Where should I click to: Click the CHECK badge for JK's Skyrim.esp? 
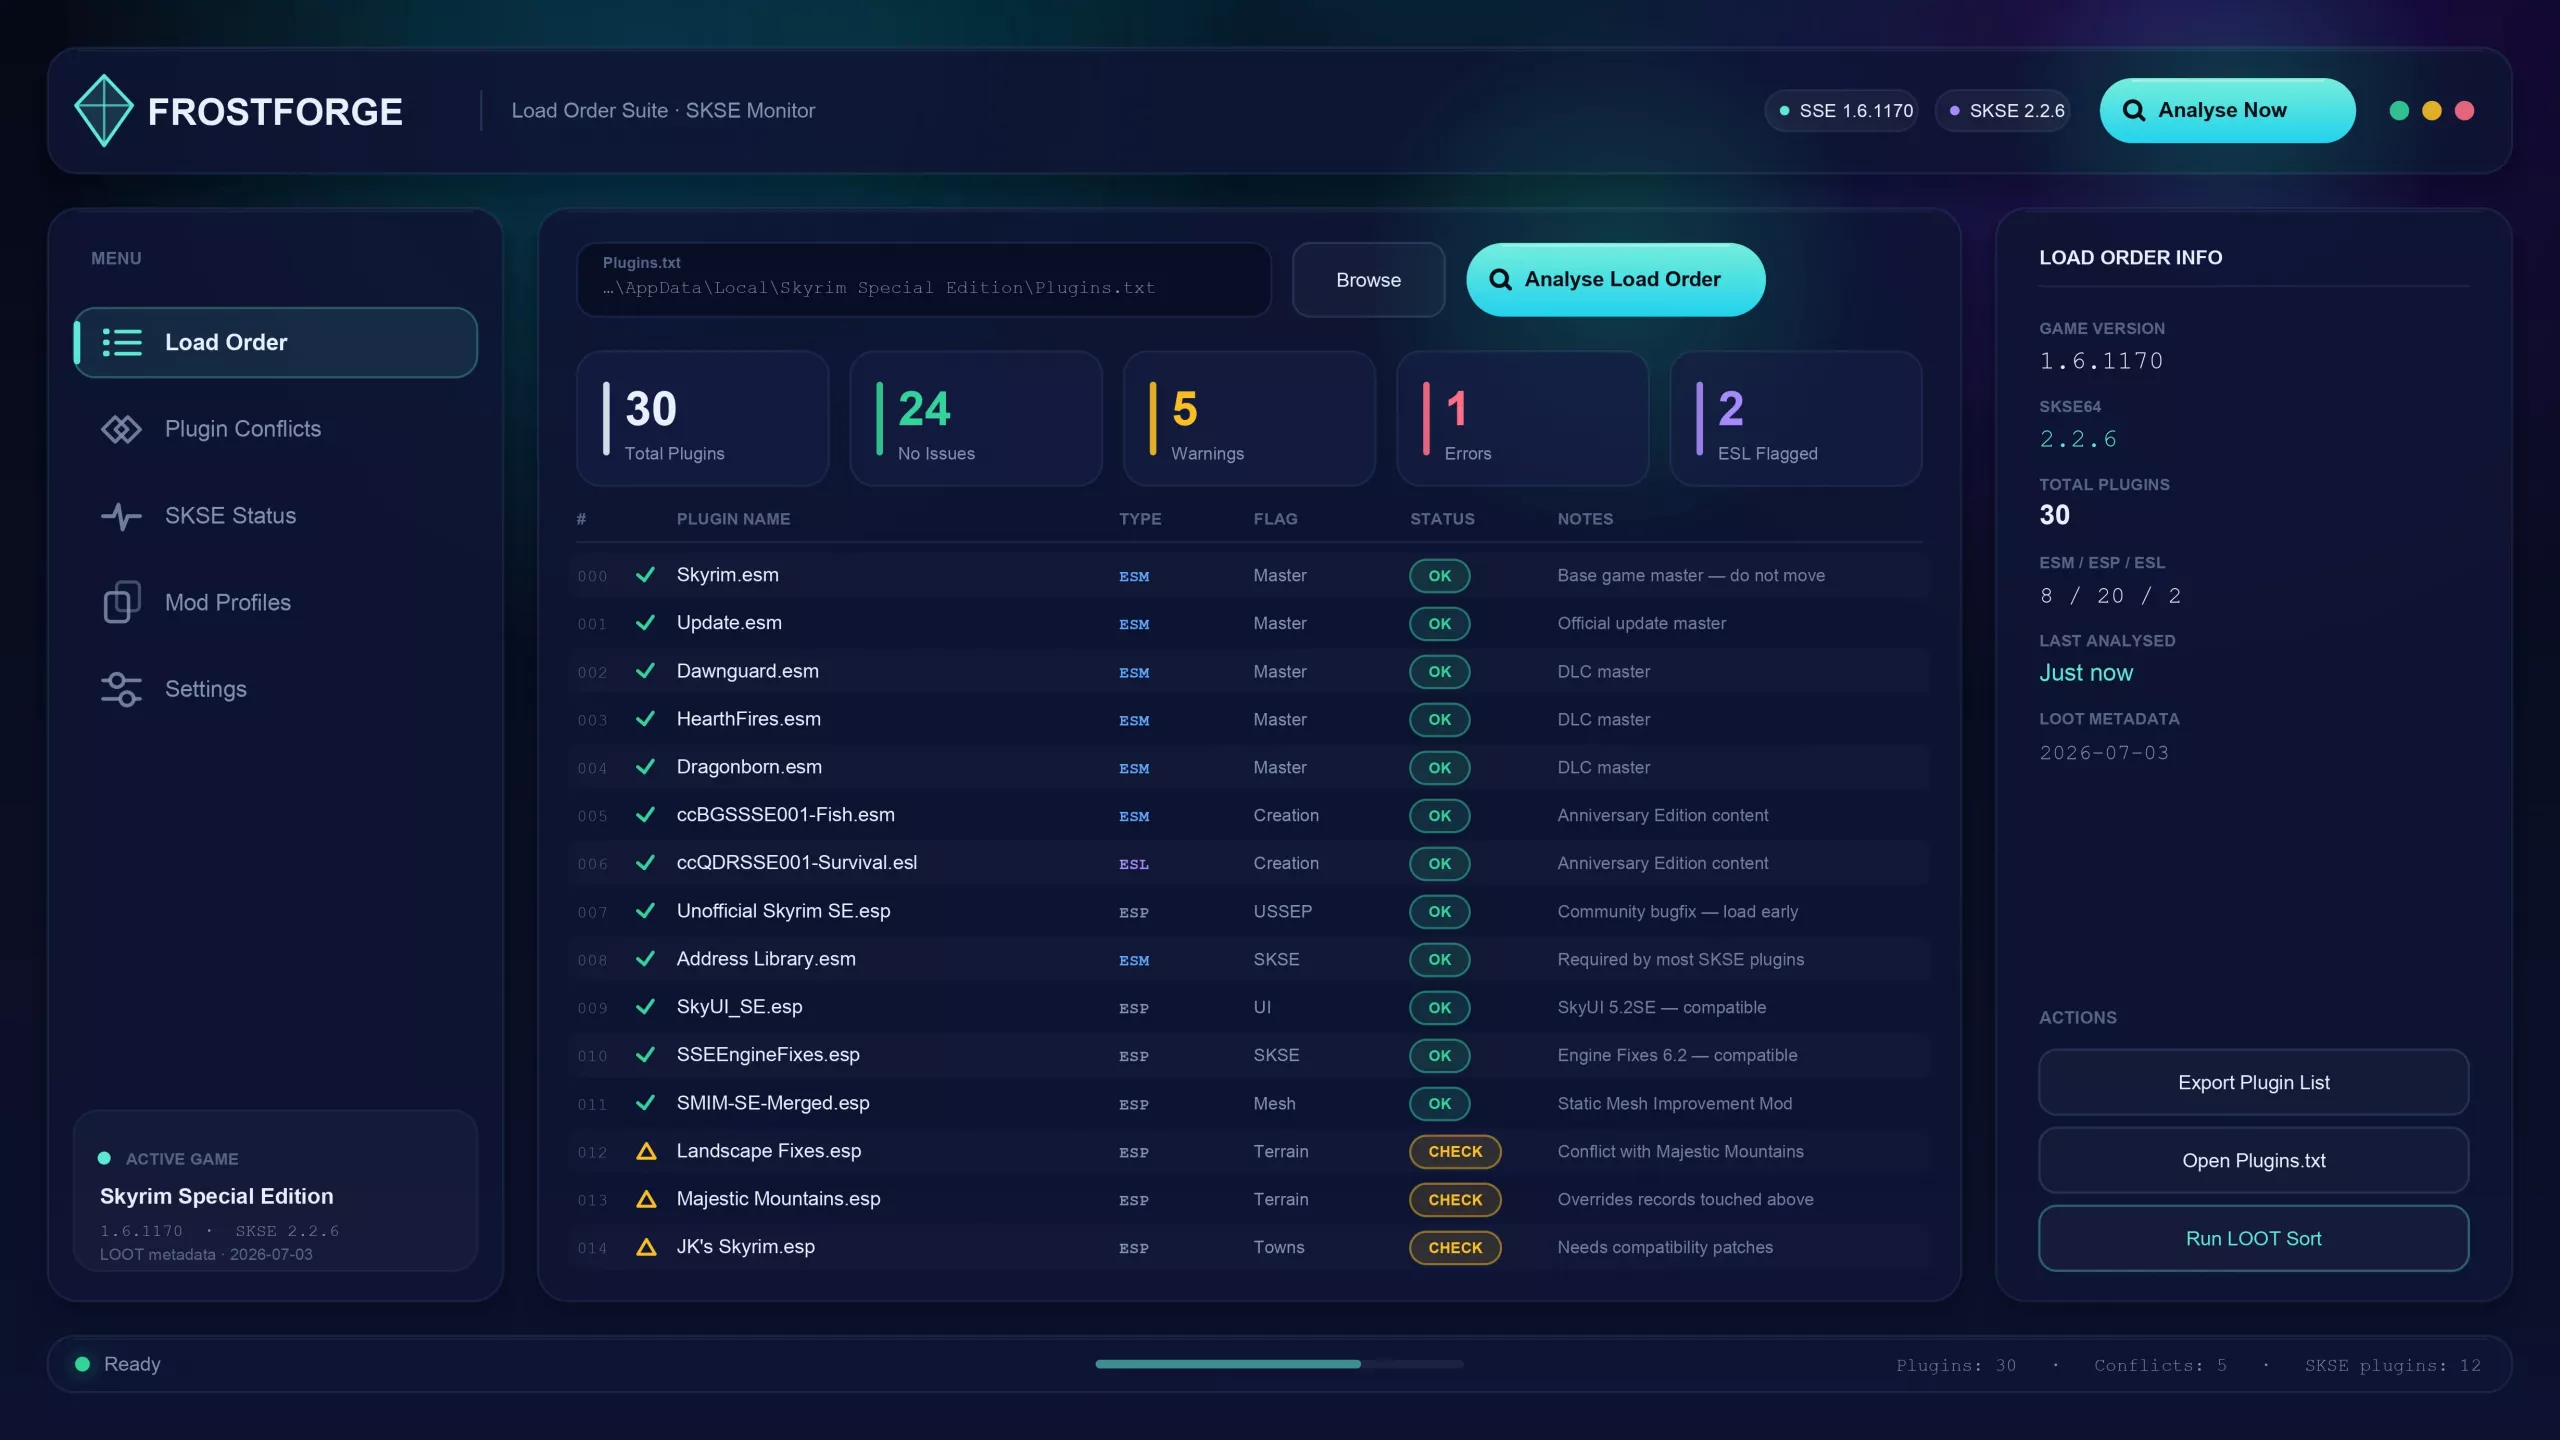tap(1455, 1247)
